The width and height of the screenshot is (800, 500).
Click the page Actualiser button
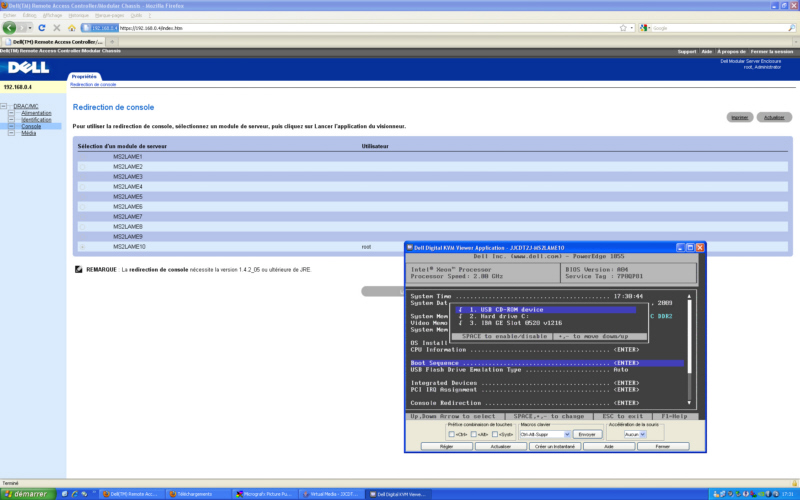[774, 117]
